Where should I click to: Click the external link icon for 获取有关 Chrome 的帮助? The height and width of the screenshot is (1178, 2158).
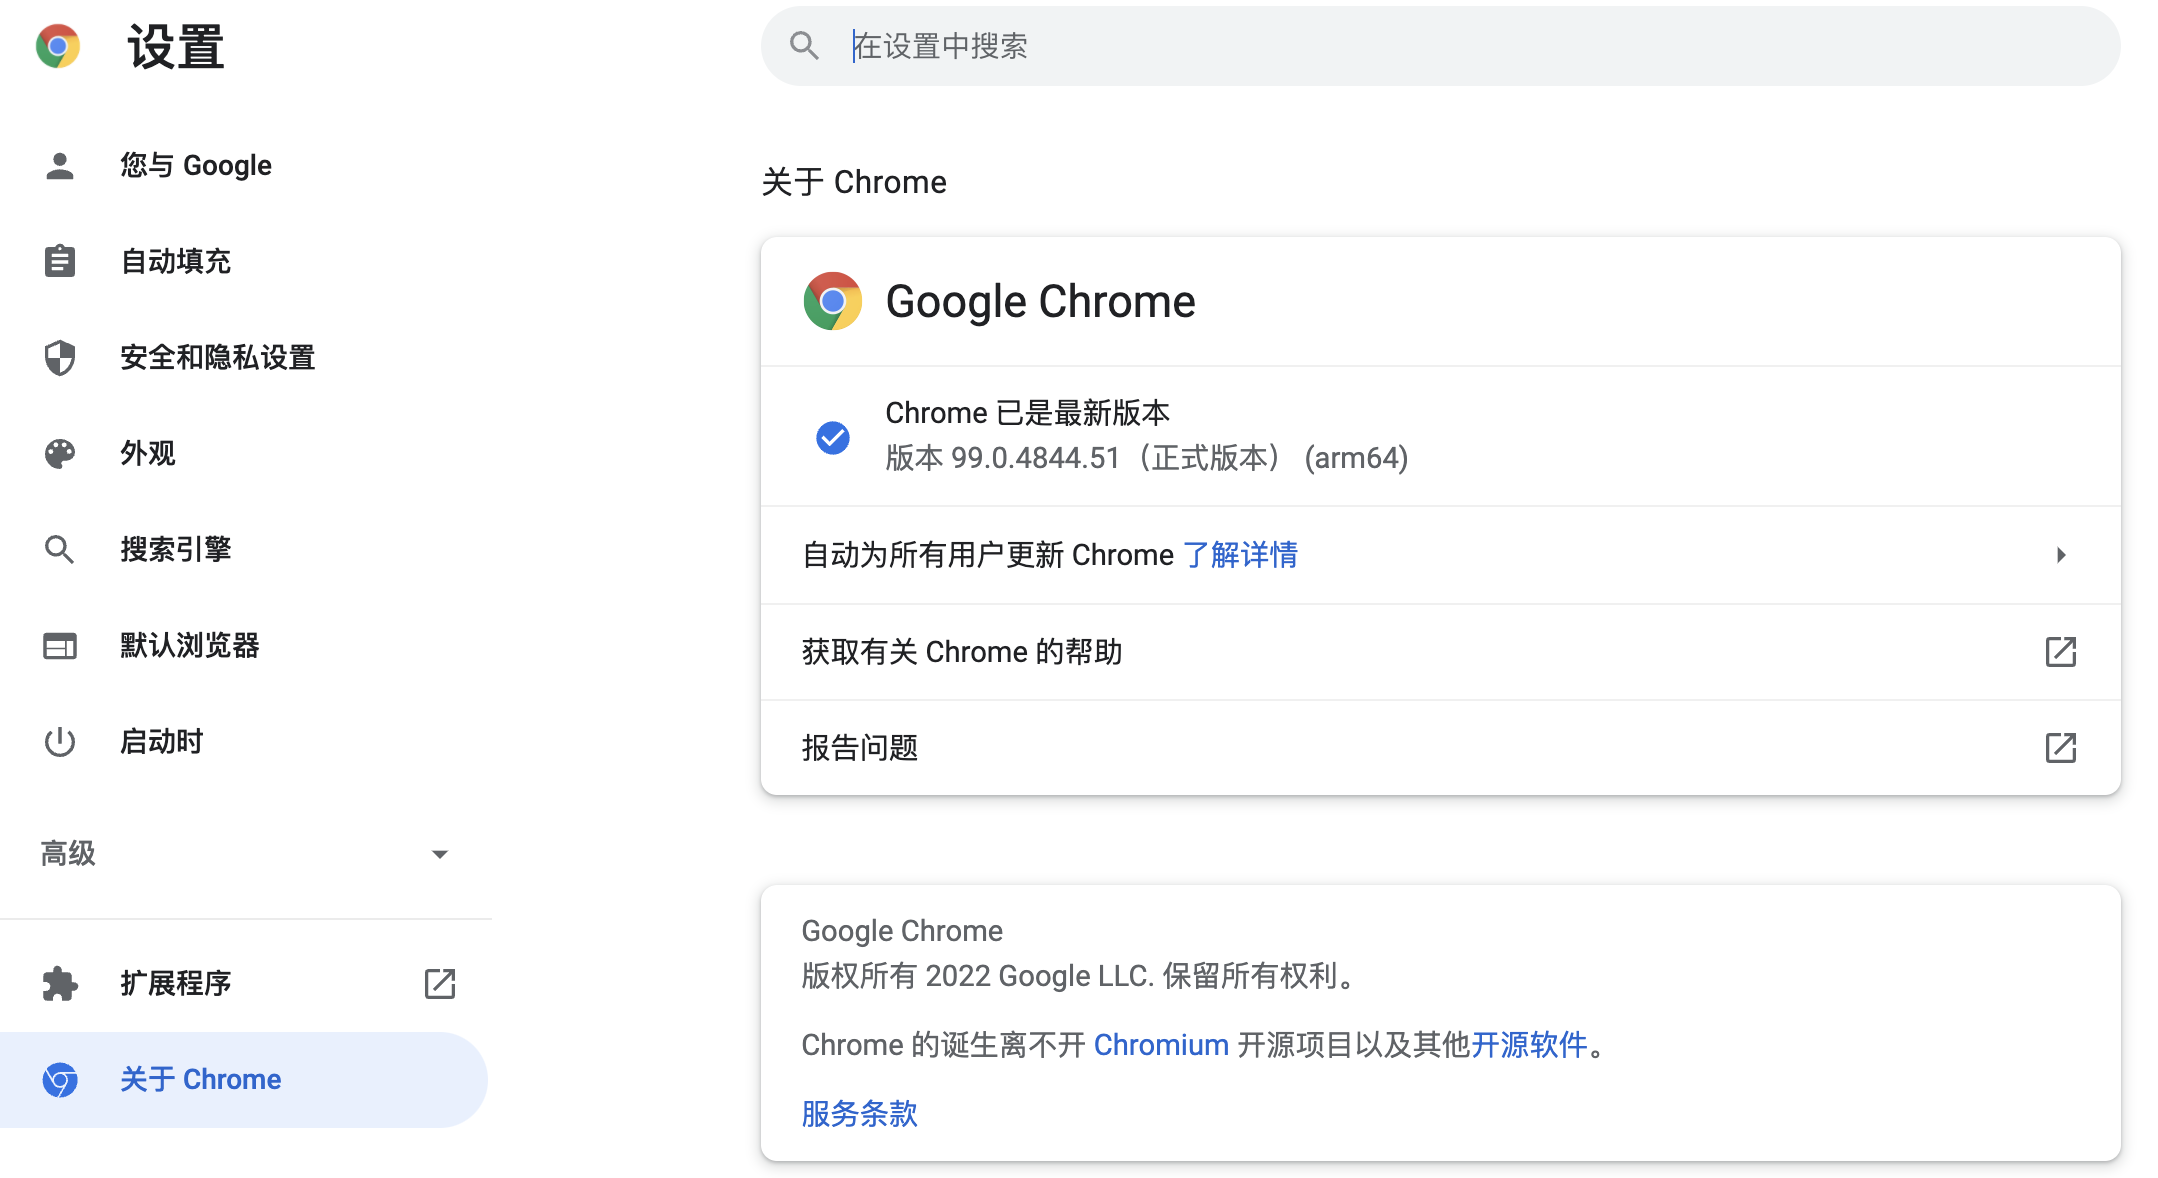2061,652
